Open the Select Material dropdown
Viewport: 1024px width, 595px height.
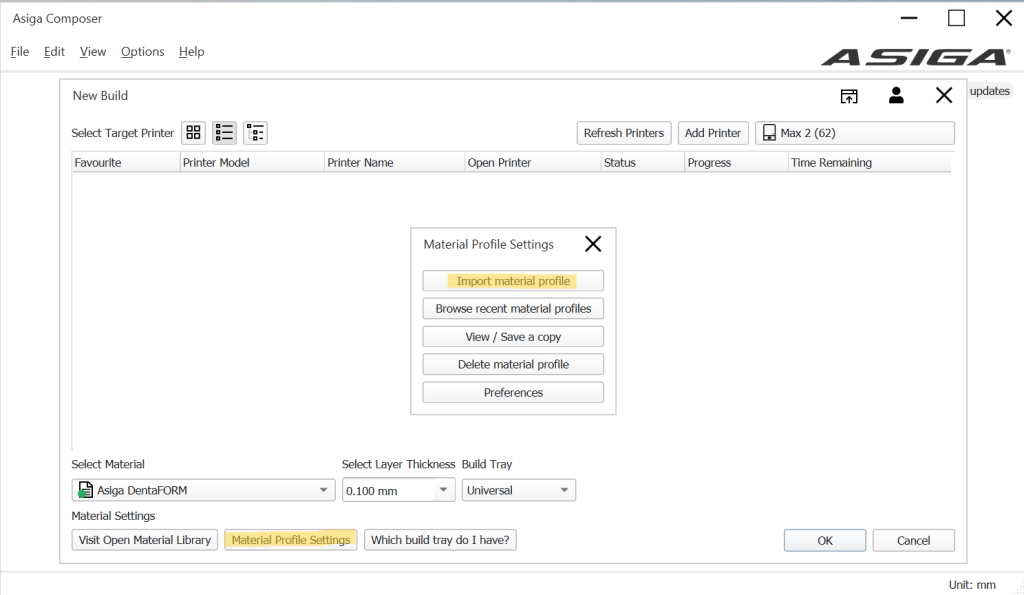[x=203, y=490]
